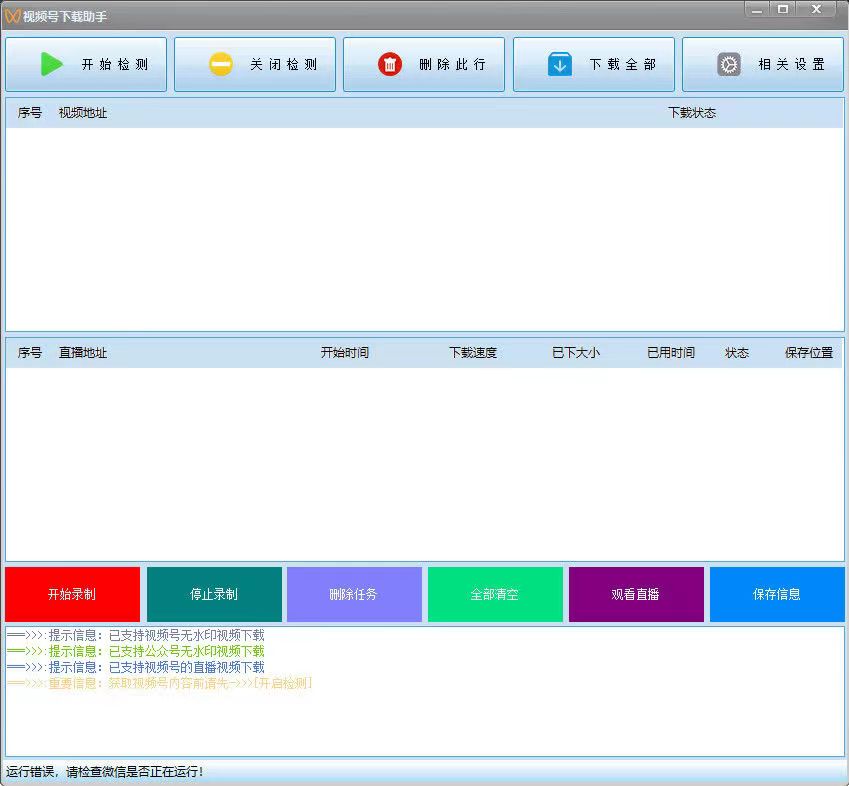The image size is (849, 786).
Task: Select log line 已支持视频号的直播视频下载
Action: click(136, 667)
